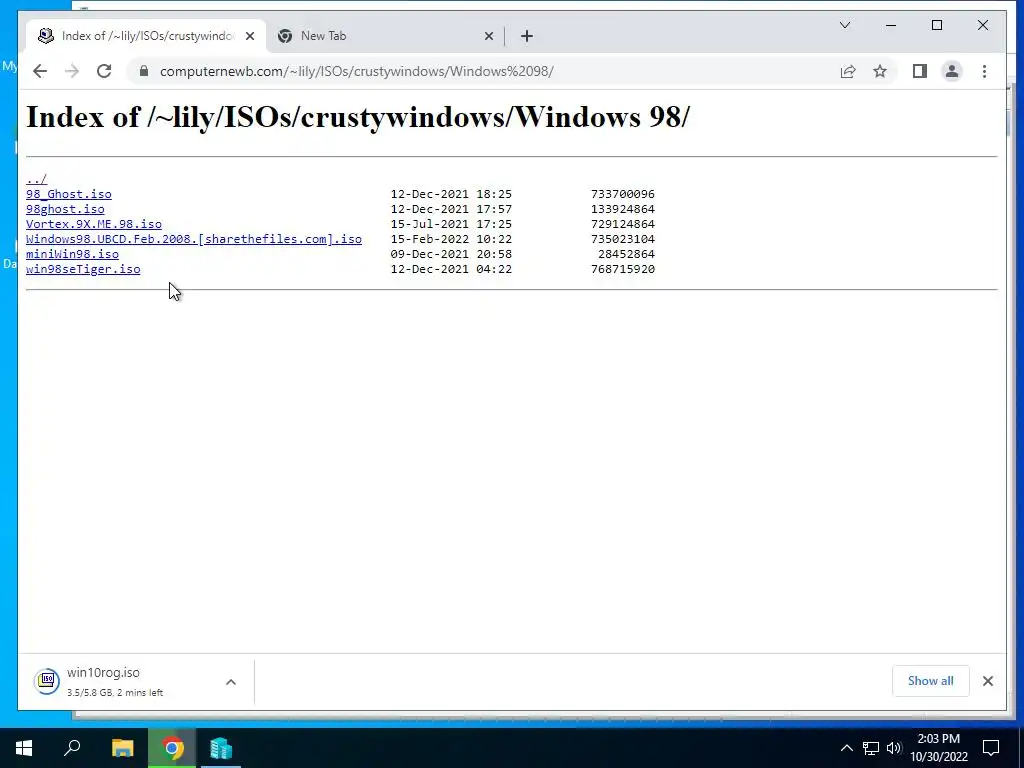Click the page heading Index of Windows 98
The width and height of the screenshot is (1024, 768).
(x=357, y=118)
